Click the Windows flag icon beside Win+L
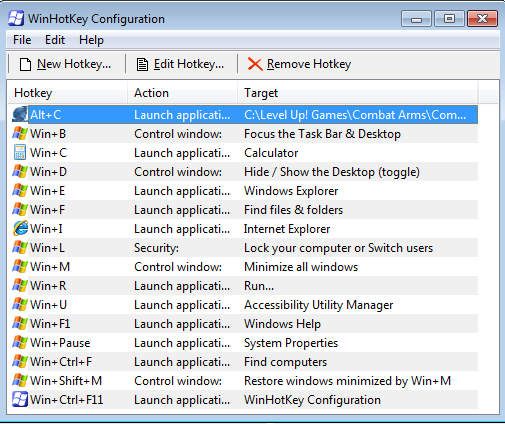 tap(20, 248)
